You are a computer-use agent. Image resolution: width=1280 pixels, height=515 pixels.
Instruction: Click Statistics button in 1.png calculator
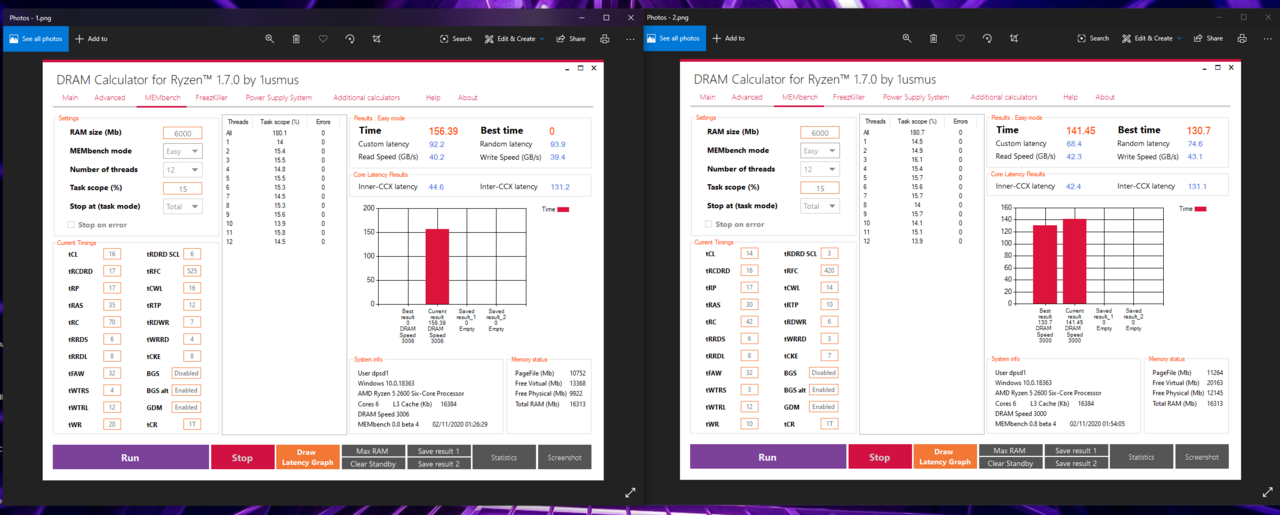[x=504, y=457]
